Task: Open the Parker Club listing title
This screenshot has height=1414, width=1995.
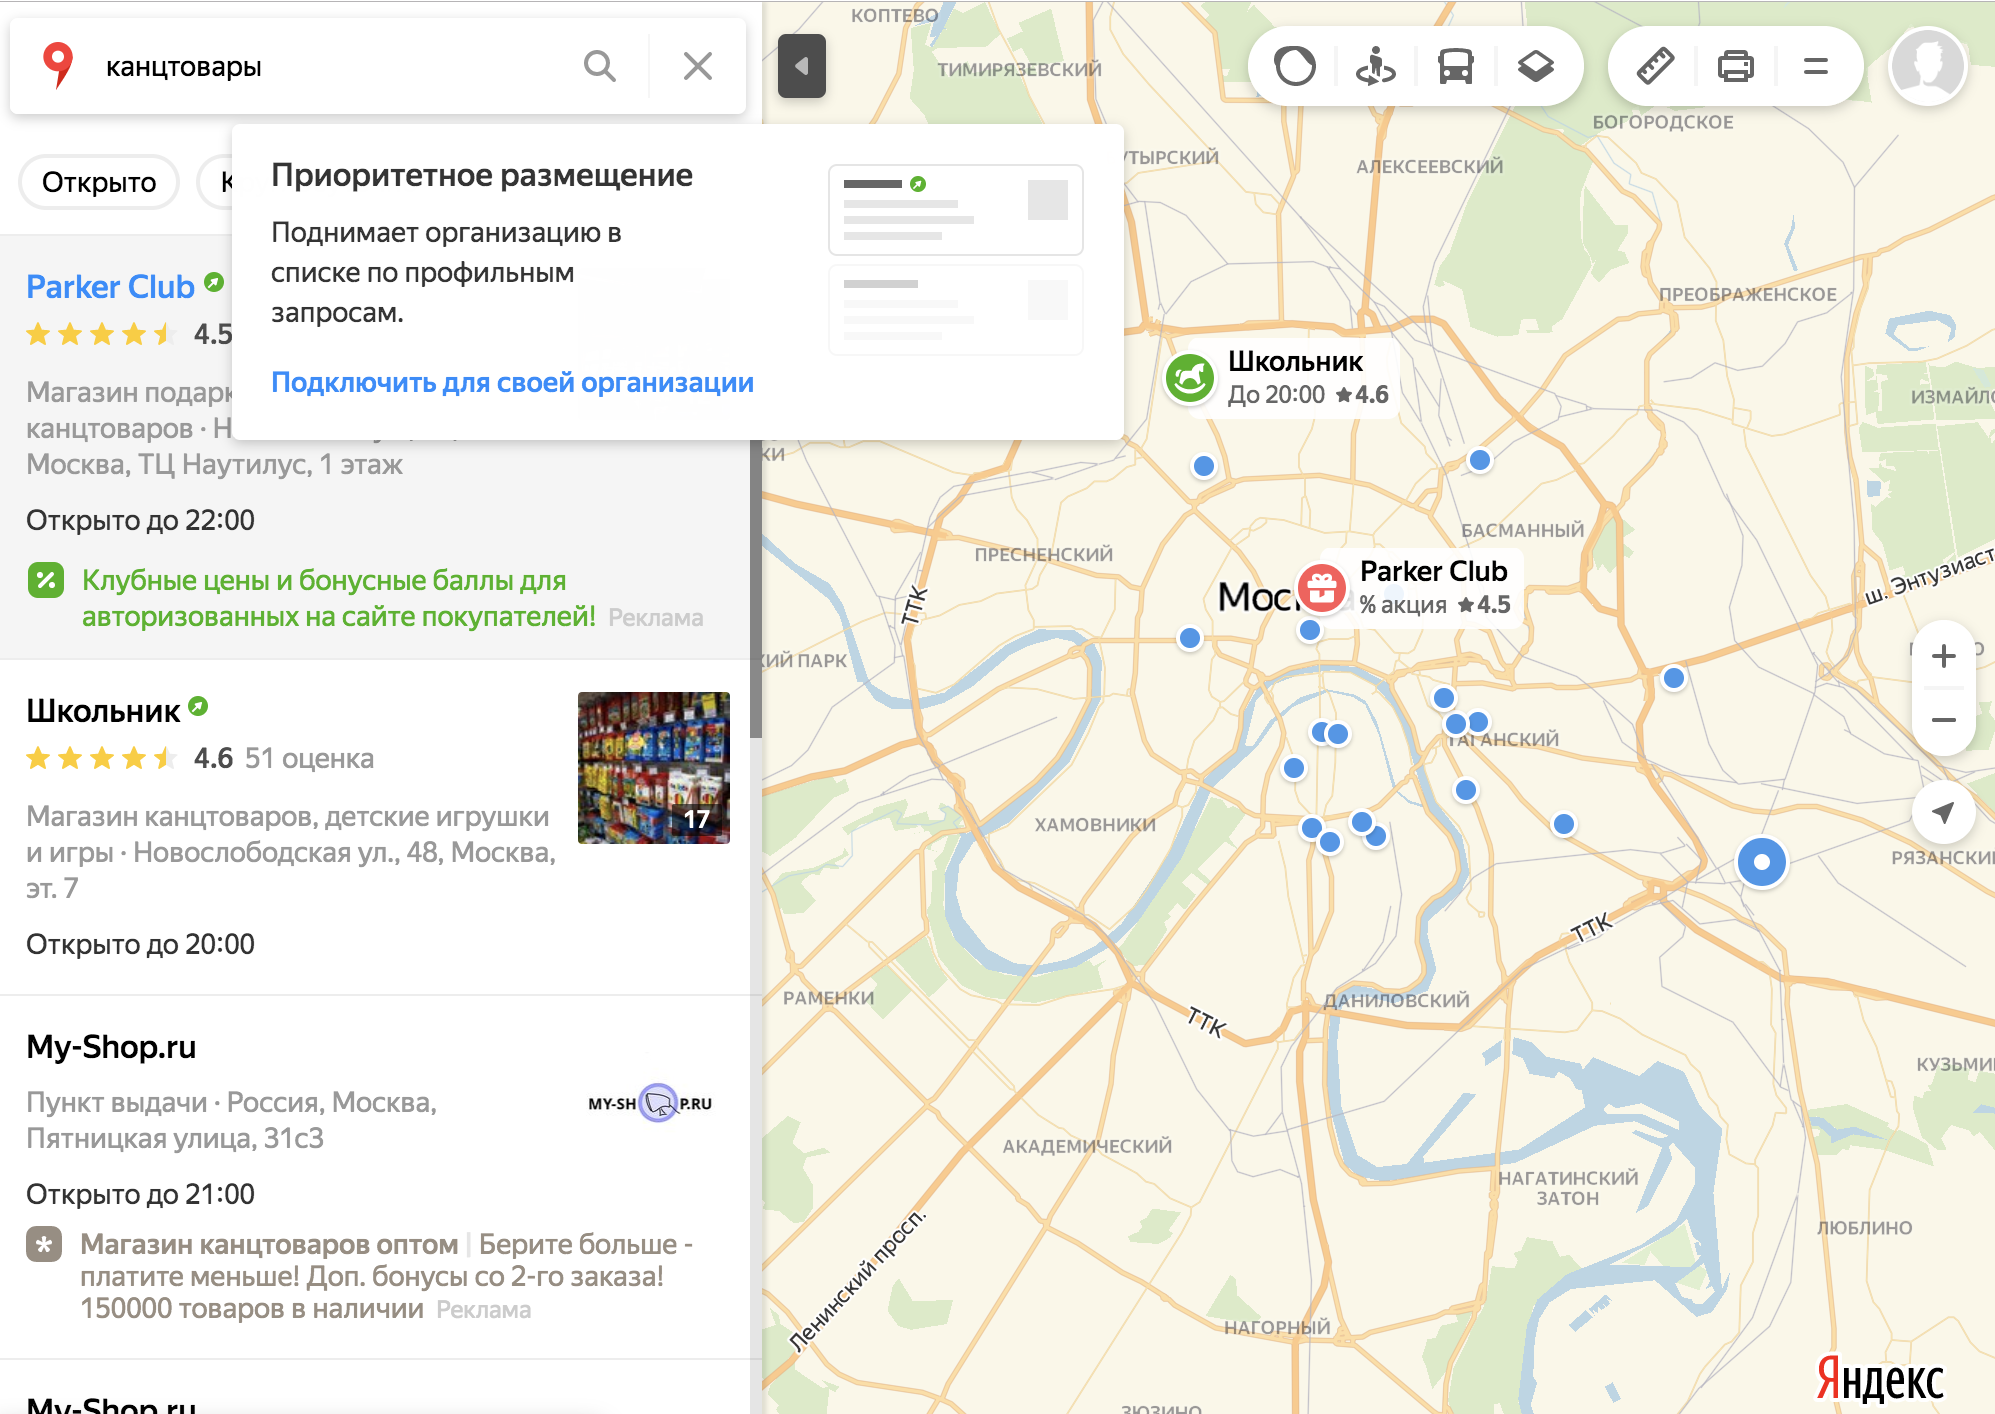Action: pos(110,287)
